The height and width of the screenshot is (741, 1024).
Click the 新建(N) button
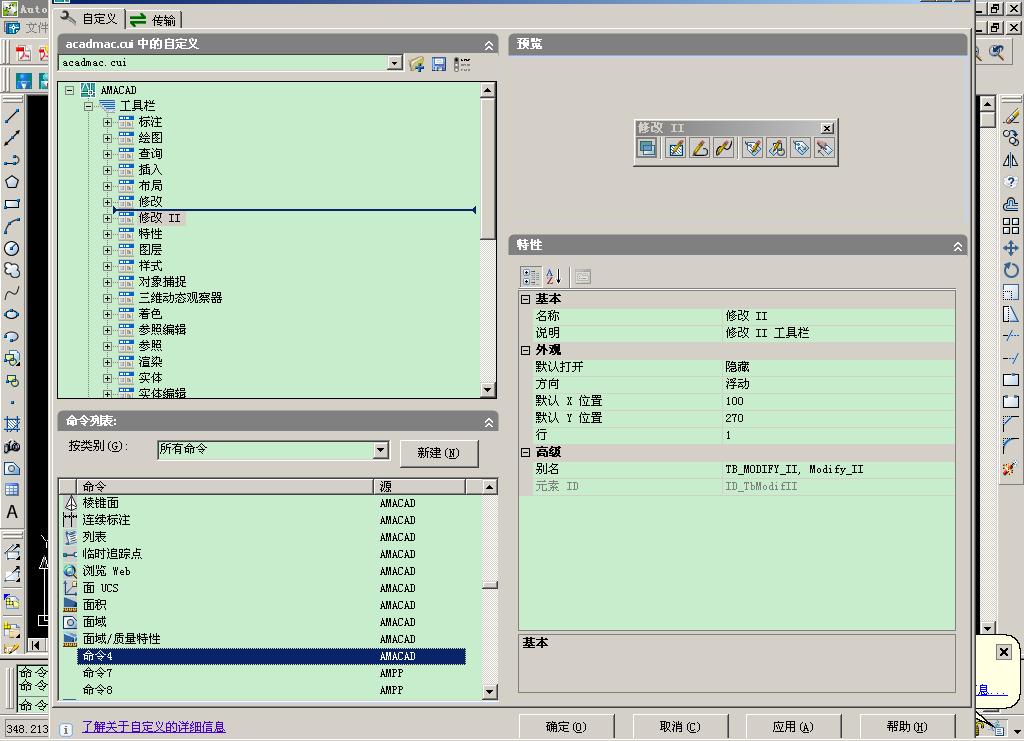pyautogui.click(x=439, y=453)
